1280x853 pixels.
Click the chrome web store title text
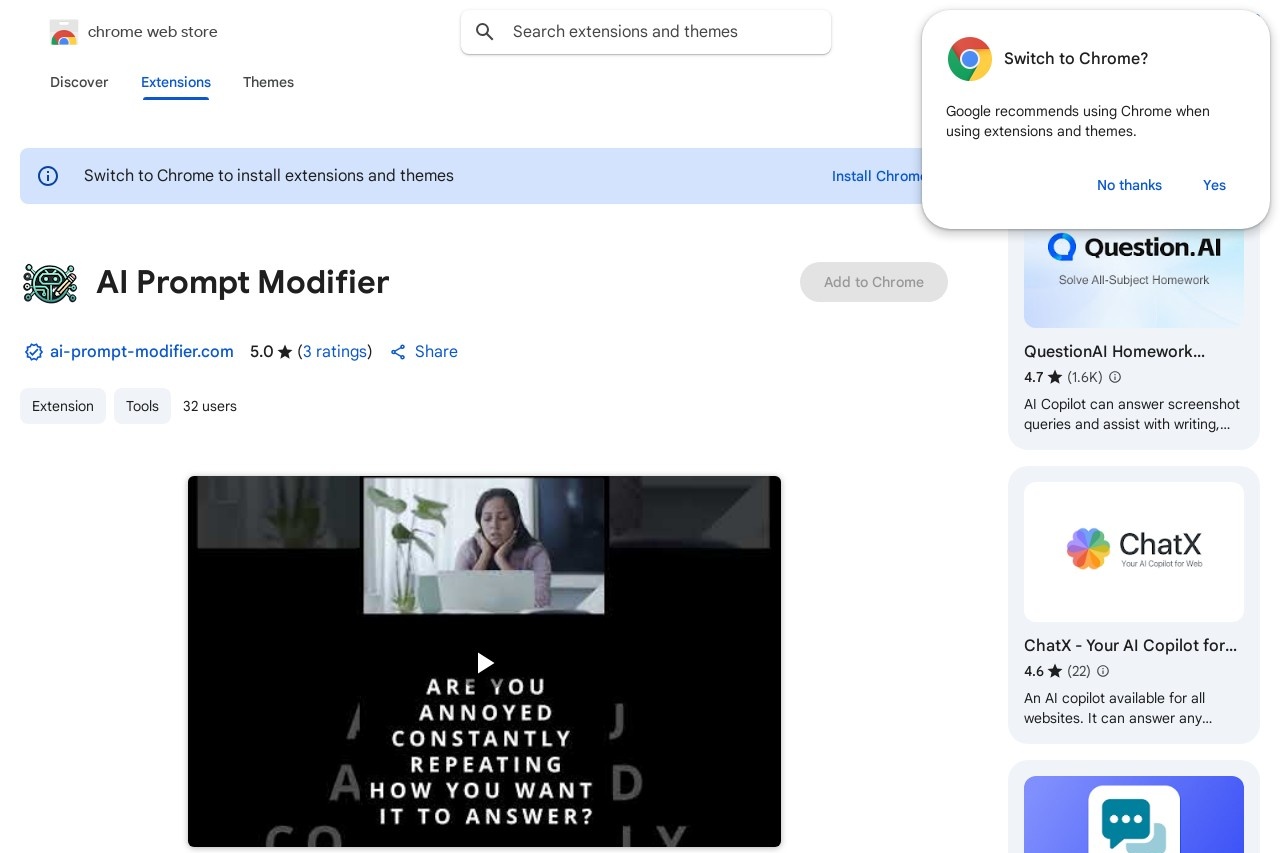click(153, 32)
